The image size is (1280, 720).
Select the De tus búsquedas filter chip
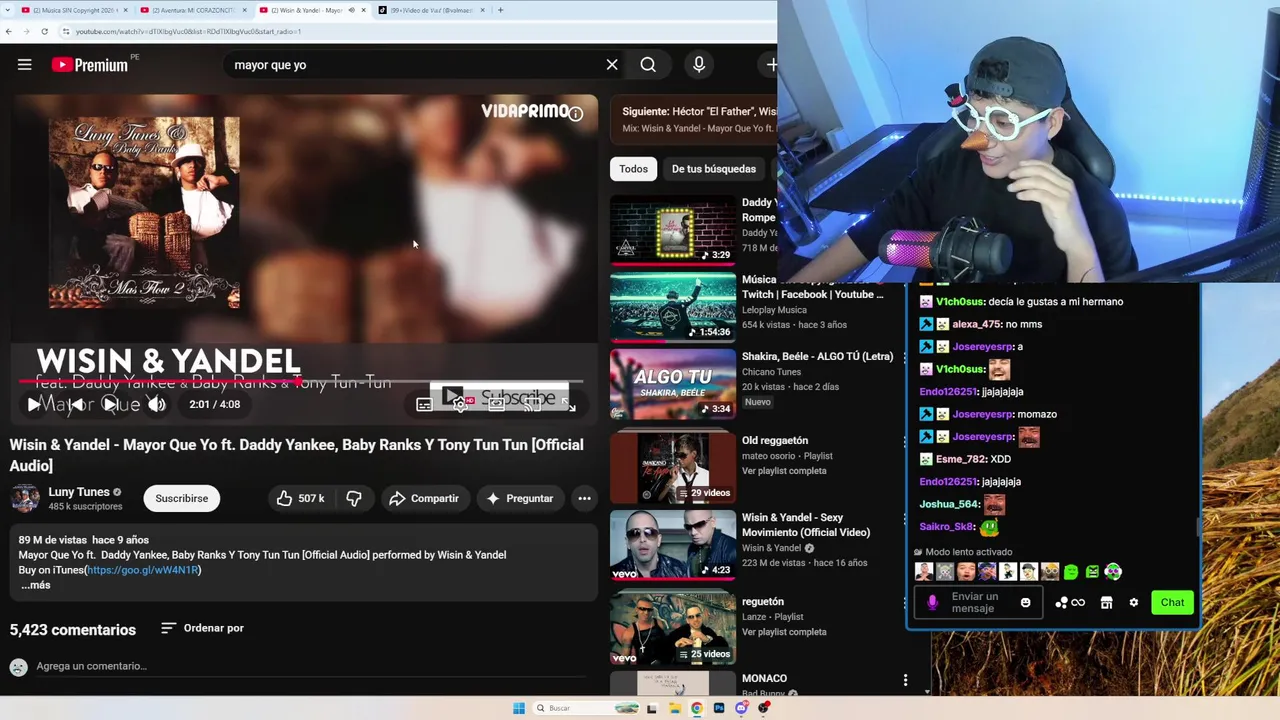click(x=714, y=169)
